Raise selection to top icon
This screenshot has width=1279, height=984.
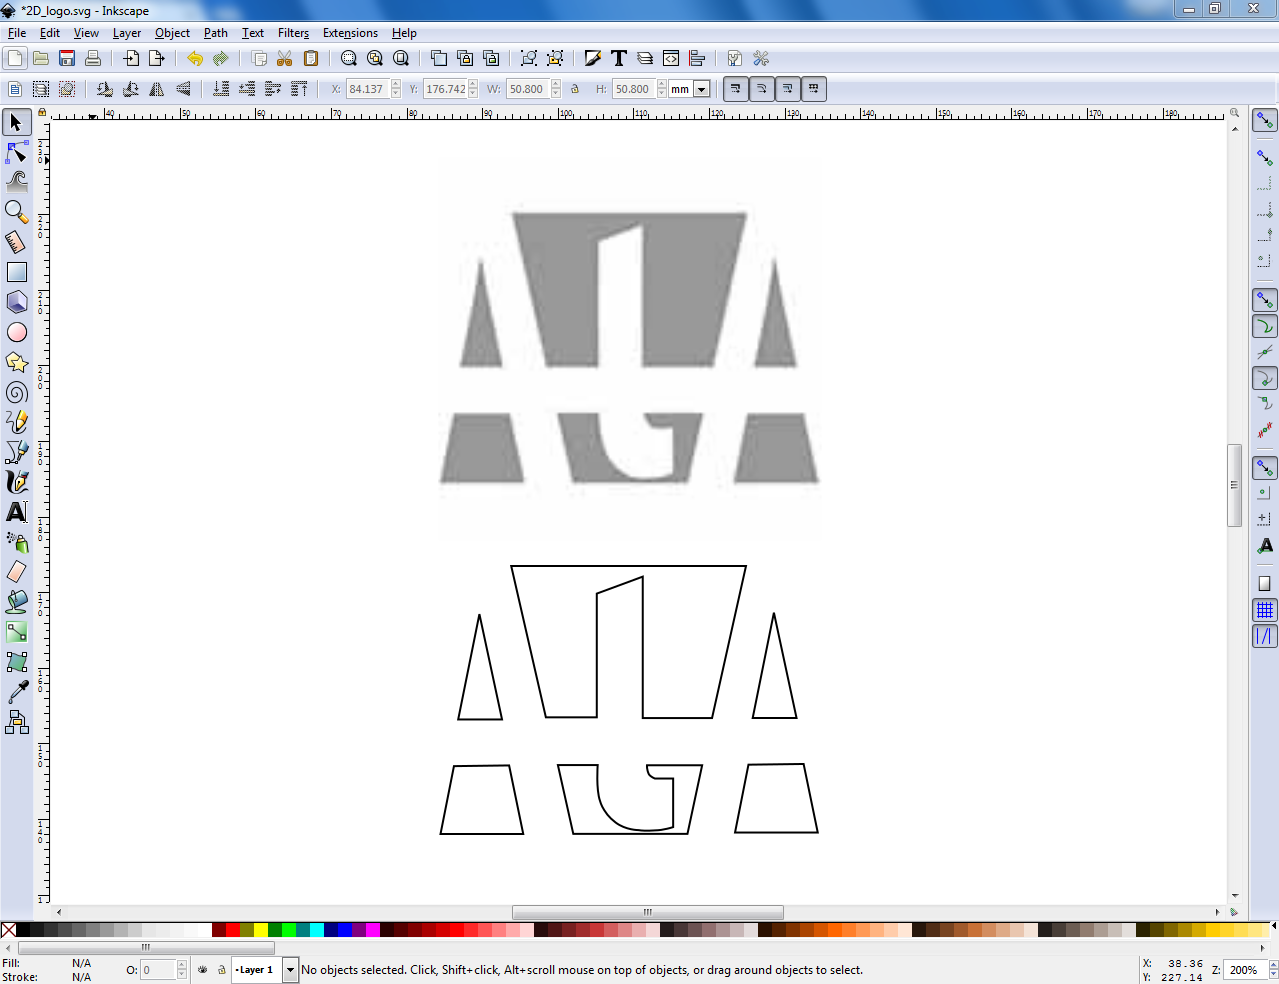point(299,89)
